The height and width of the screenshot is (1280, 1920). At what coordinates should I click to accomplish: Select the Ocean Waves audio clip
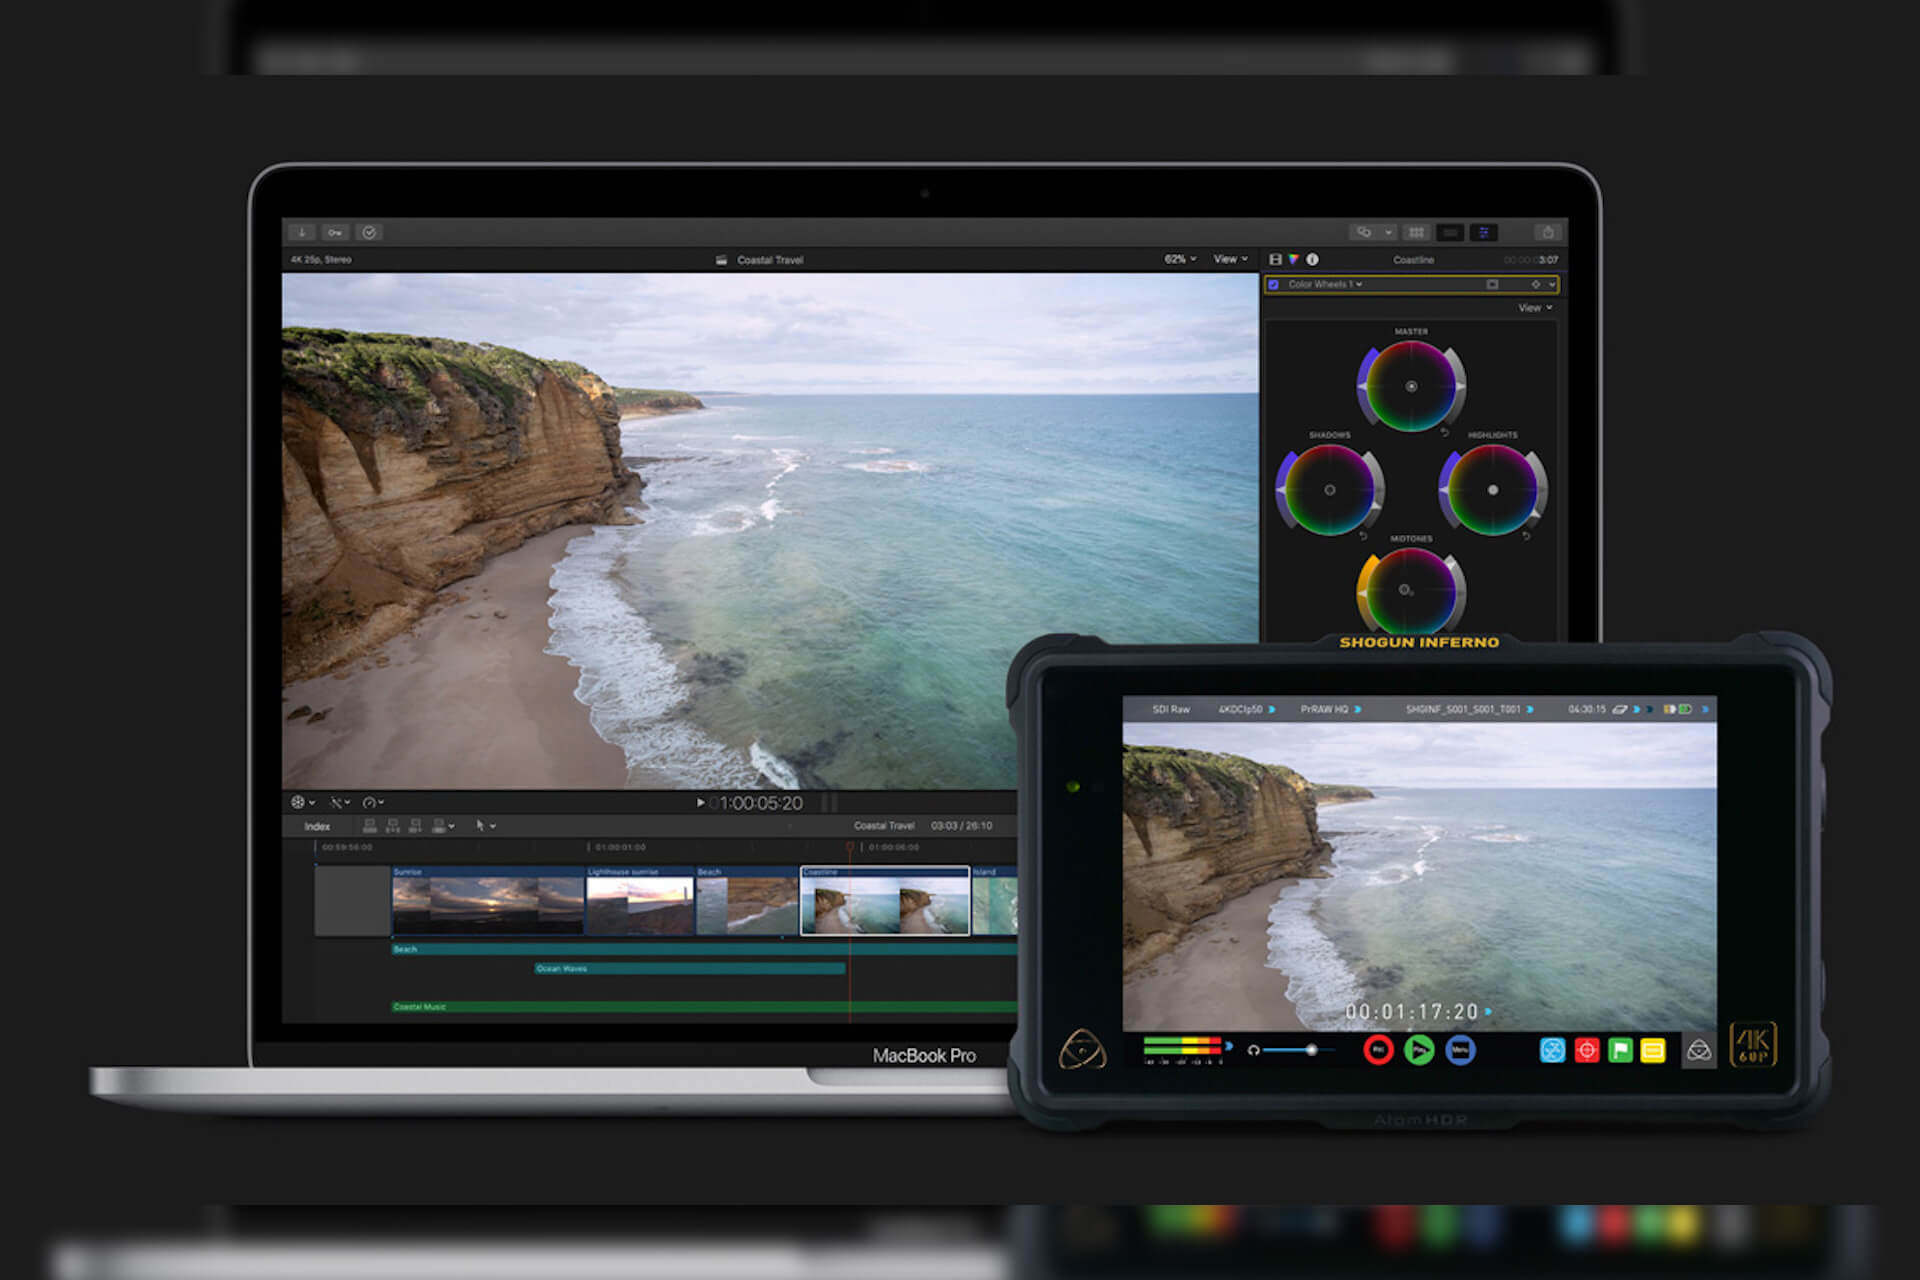[x=690, y=968]
